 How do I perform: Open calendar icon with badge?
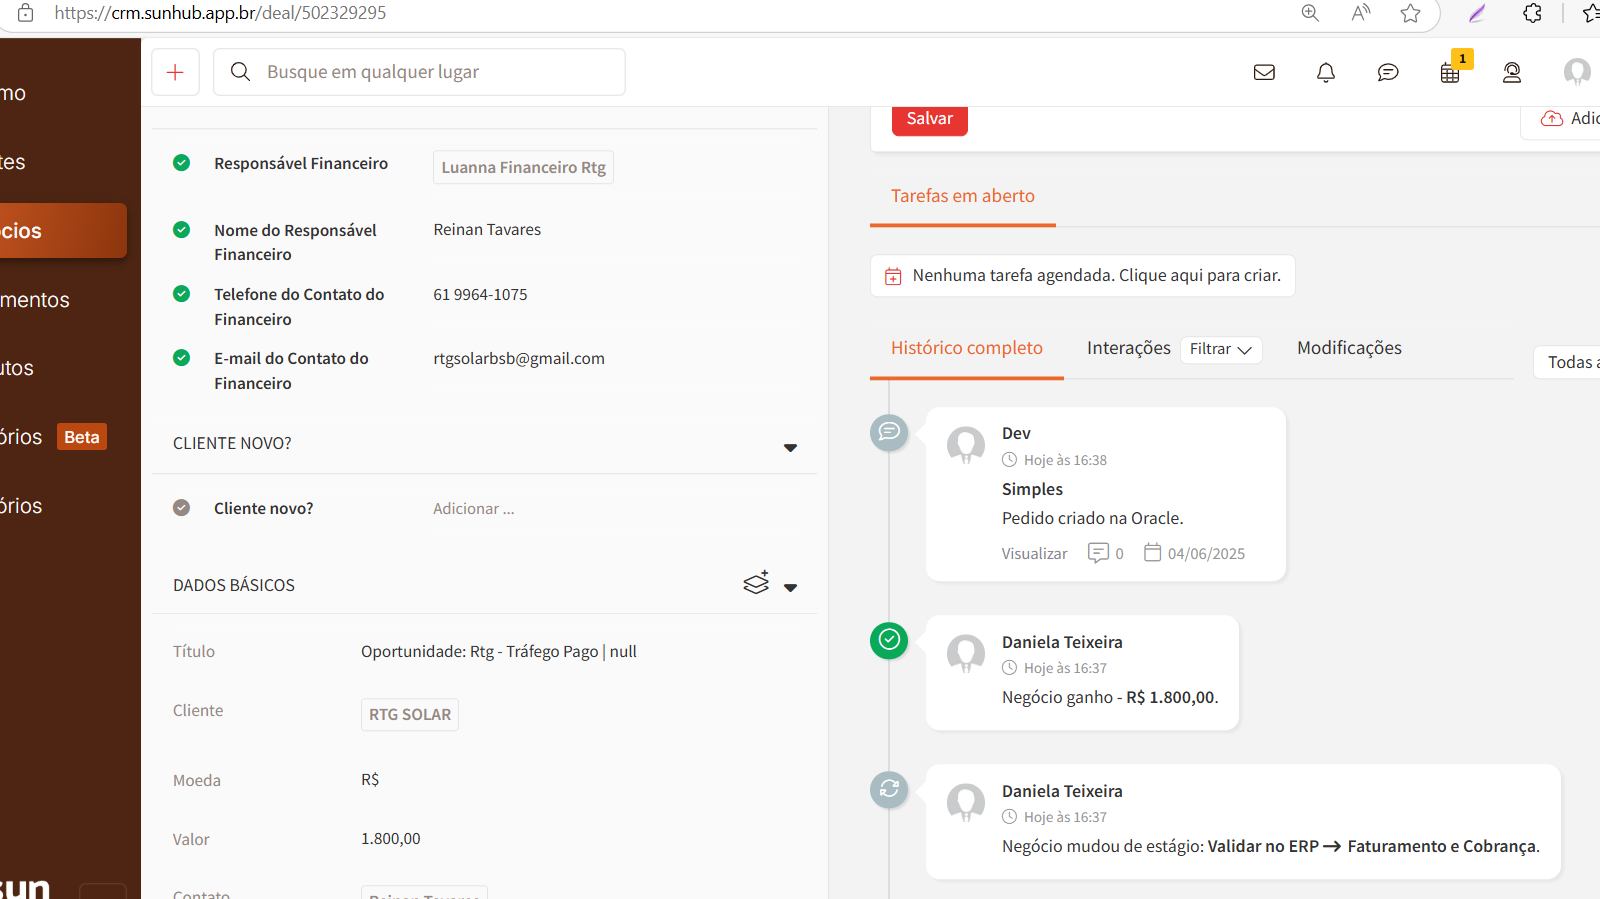click(1450, 72)
